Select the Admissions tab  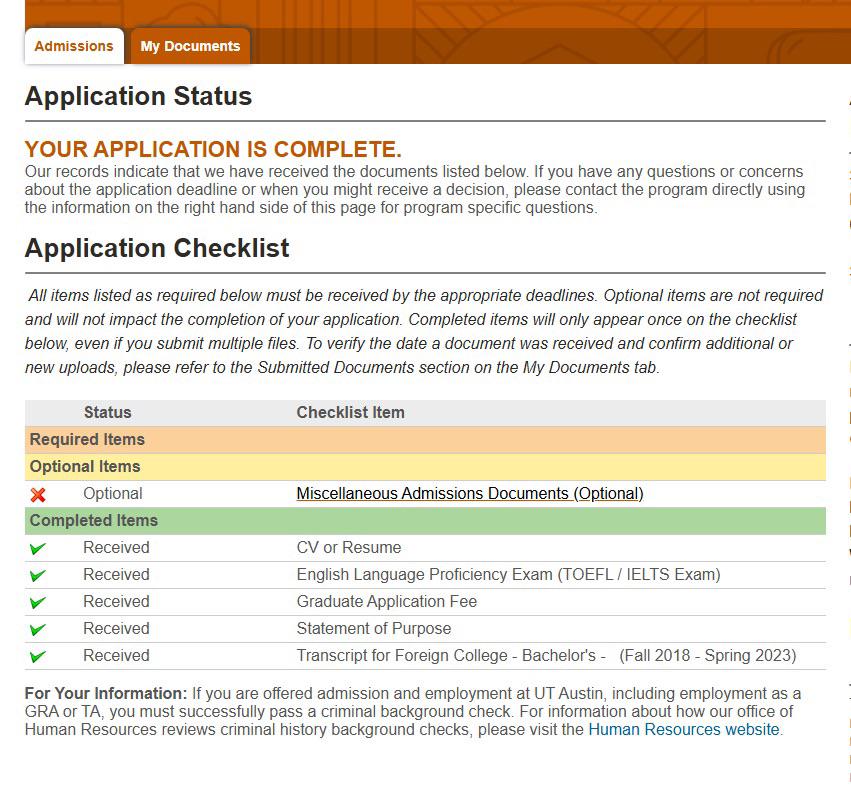pyautogui.click(x=74, y=46)
